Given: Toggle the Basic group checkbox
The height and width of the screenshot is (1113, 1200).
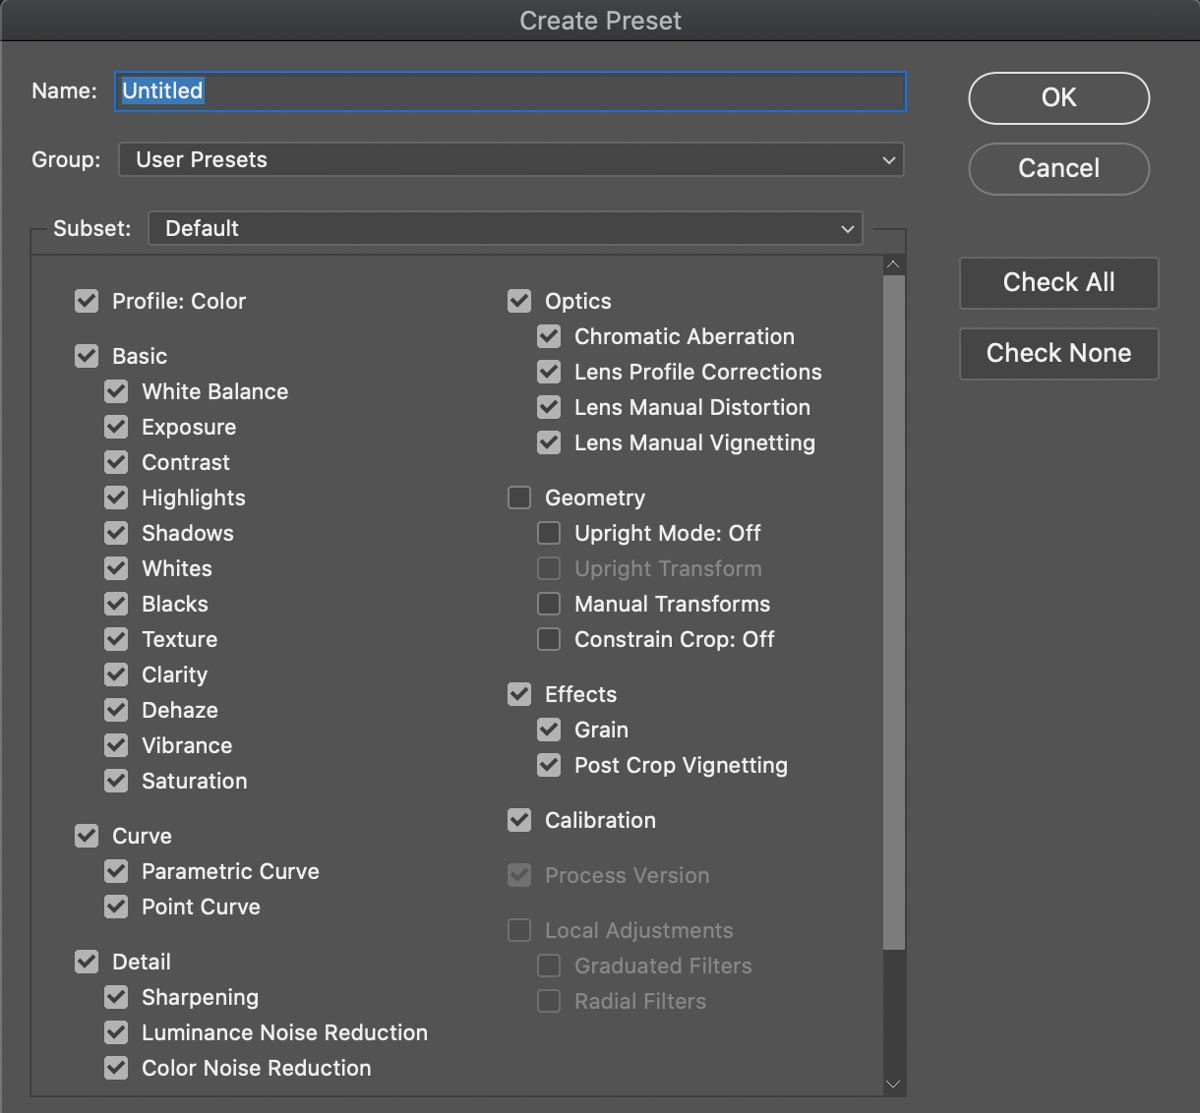Looking at the screenshot, I should (x=87, y=356).
